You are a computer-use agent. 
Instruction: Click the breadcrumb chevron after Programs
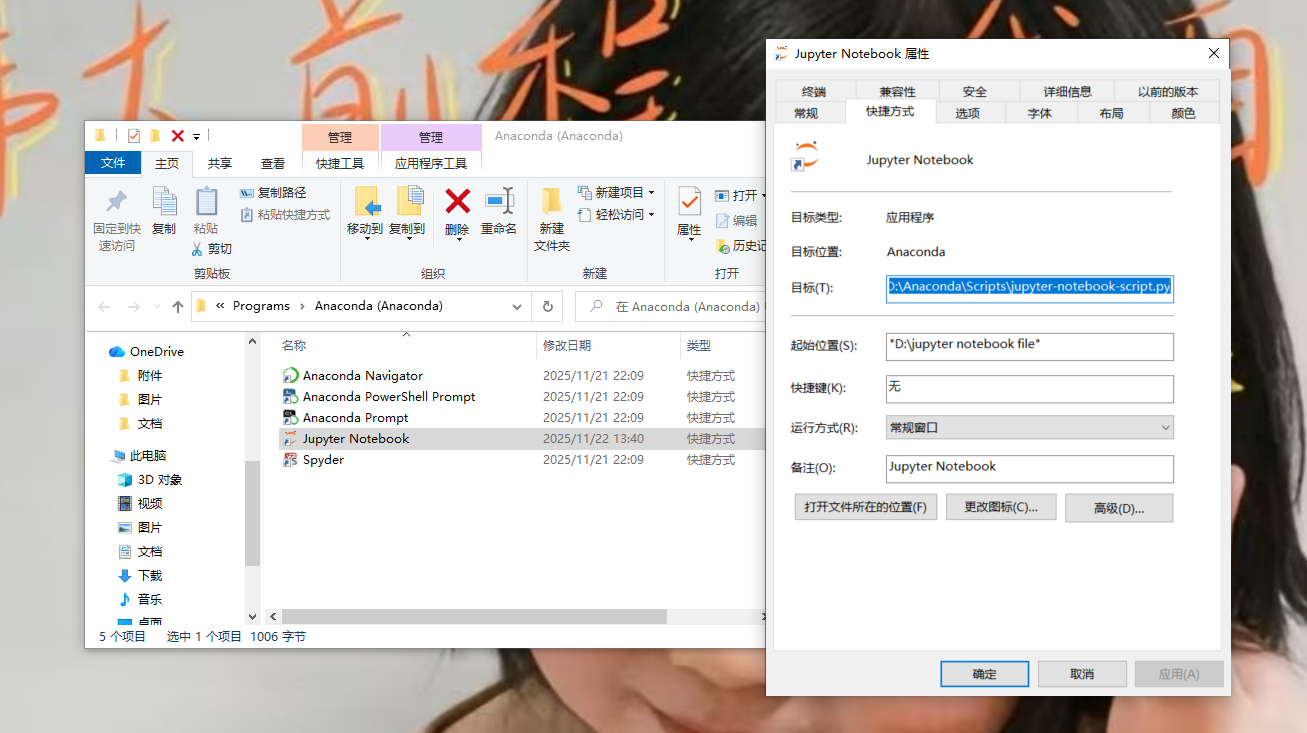[x=302, y=306]
